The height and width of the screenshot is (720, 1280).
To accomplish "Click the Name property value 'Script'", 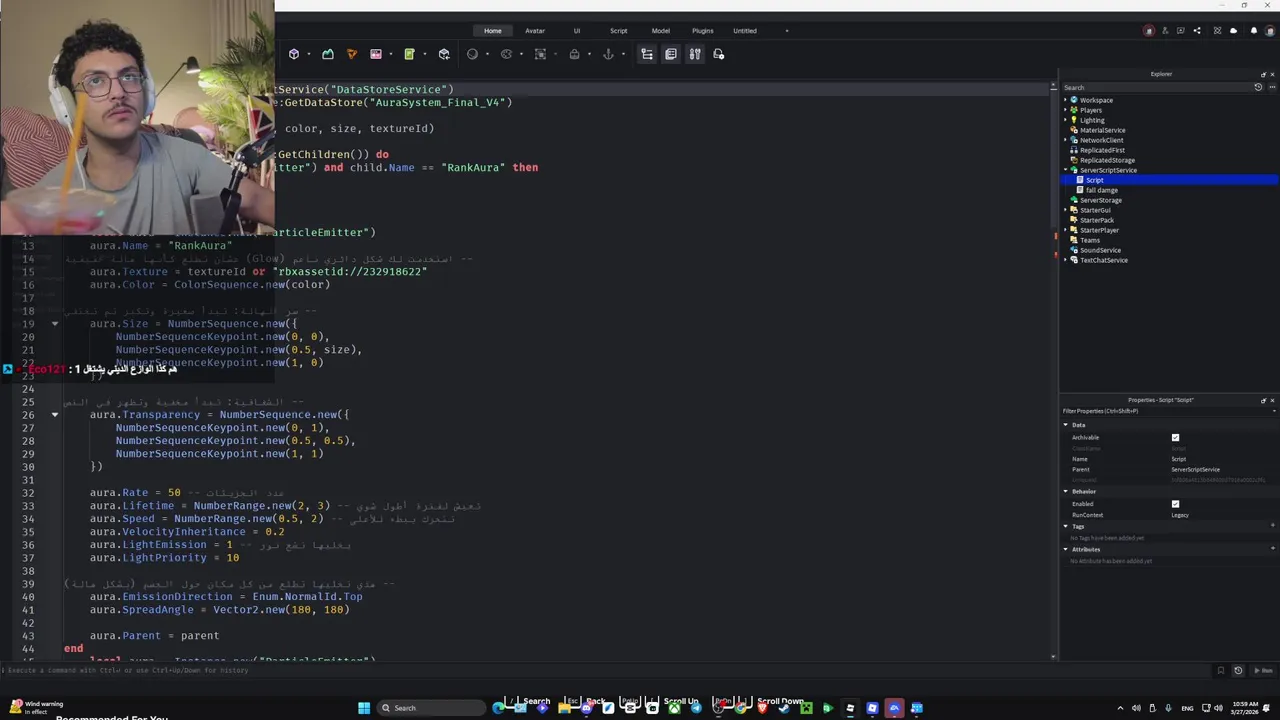I will (1178, 459).
